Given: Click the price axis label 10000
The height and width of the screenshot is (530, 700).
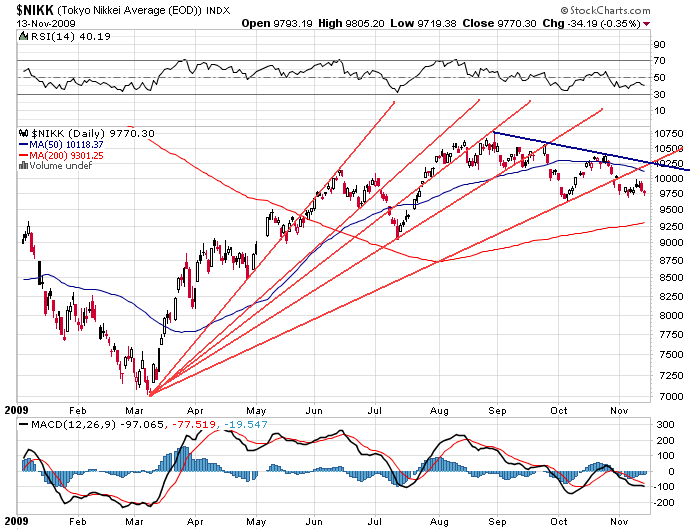Looking at the screenshot, I should point(669,179).
